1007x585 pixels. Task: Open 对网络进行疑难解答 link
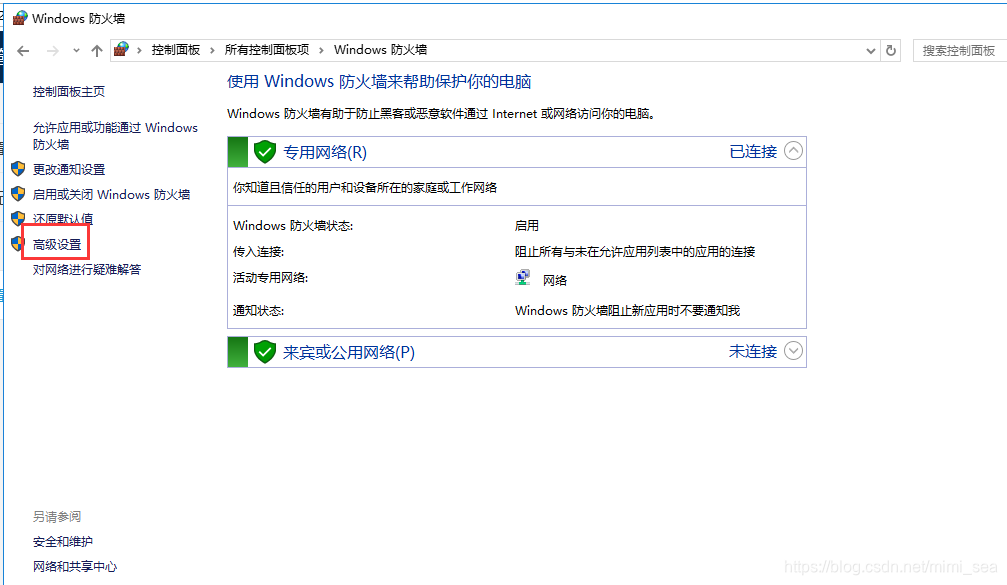(87, 270)
